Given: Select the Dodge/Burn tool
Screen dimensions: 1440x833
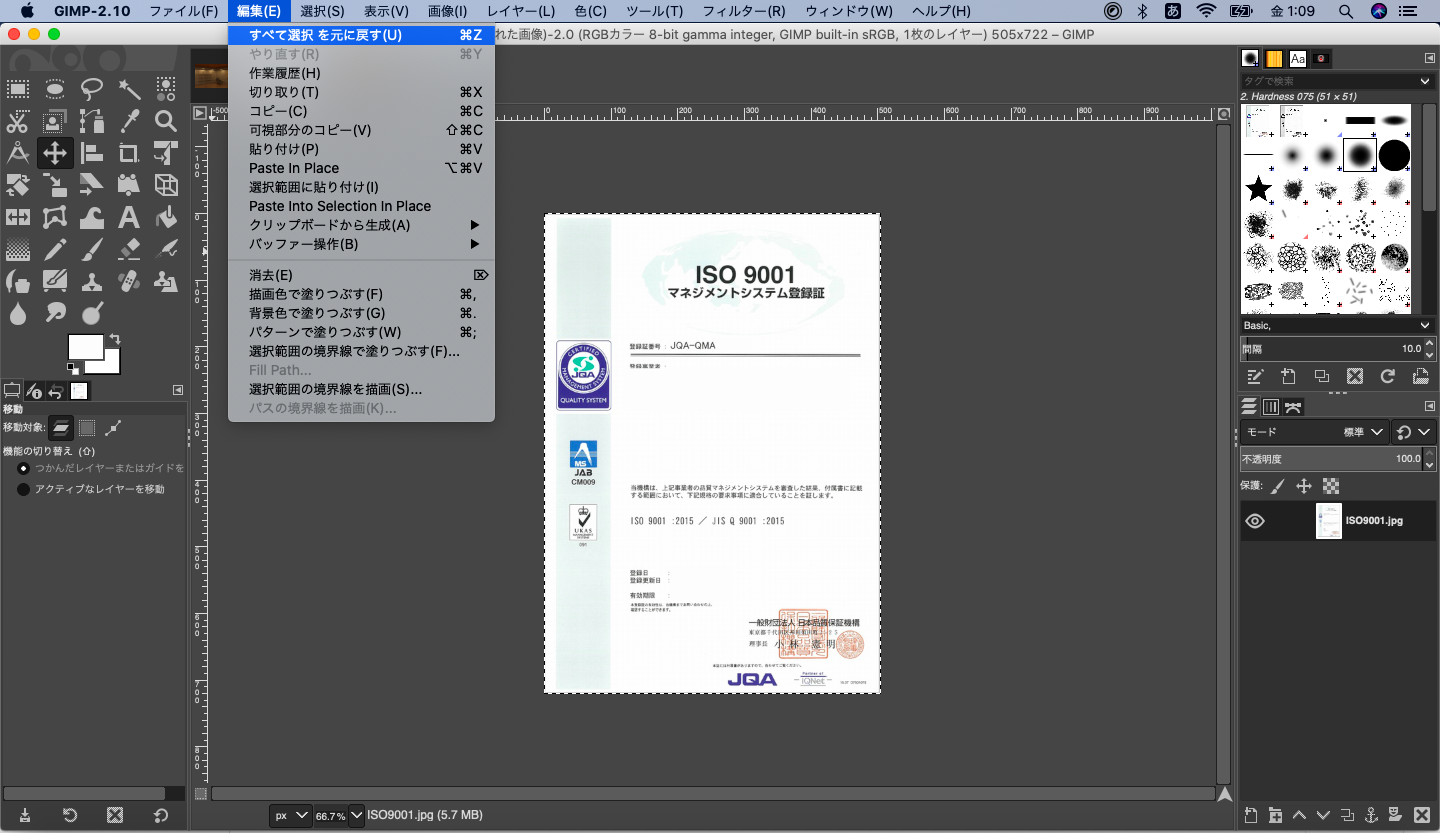Looking at the screenshot, I should 92,312.
